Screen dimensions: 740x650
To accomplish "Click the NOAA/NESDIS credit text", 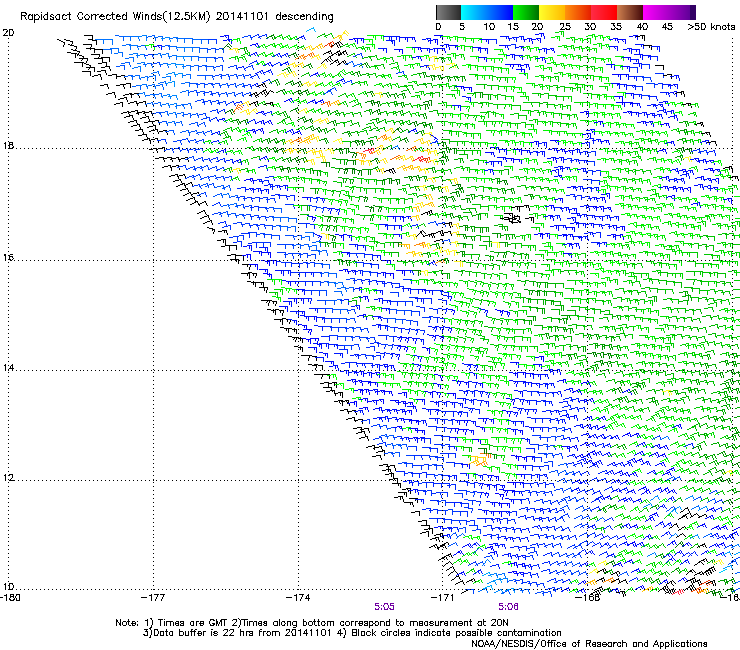I will tap(589, 644).
